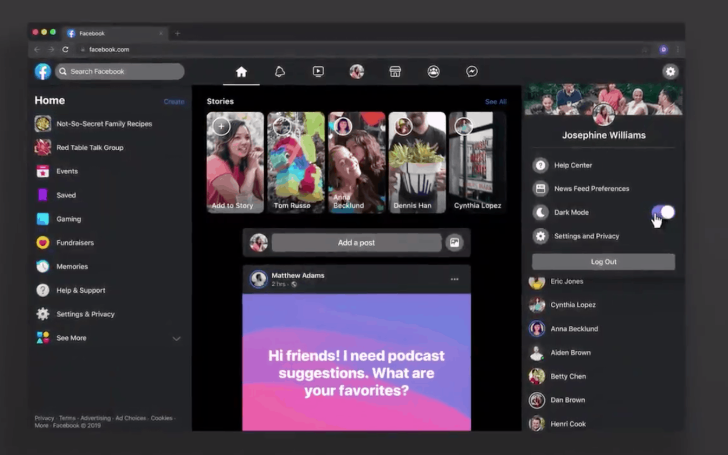Image resolution: width=728 pixels, height=455 pixels.
Task: Click the Privacy footer link
Action: pos(44,418)
